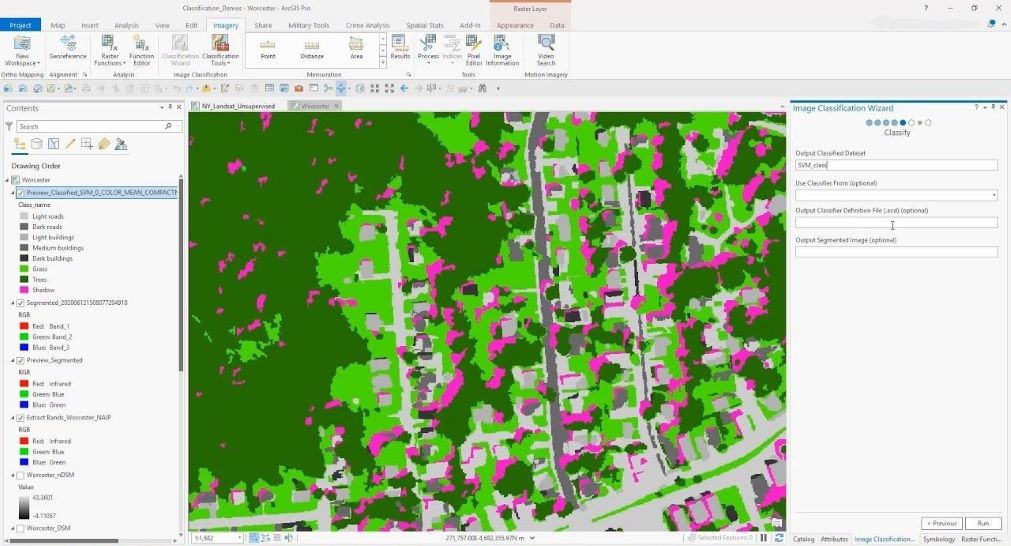Toggle visibility of Preview_Segmented layer
Image resolution: width=1011 pixels, height=546 pixels.
pos(21,360)
